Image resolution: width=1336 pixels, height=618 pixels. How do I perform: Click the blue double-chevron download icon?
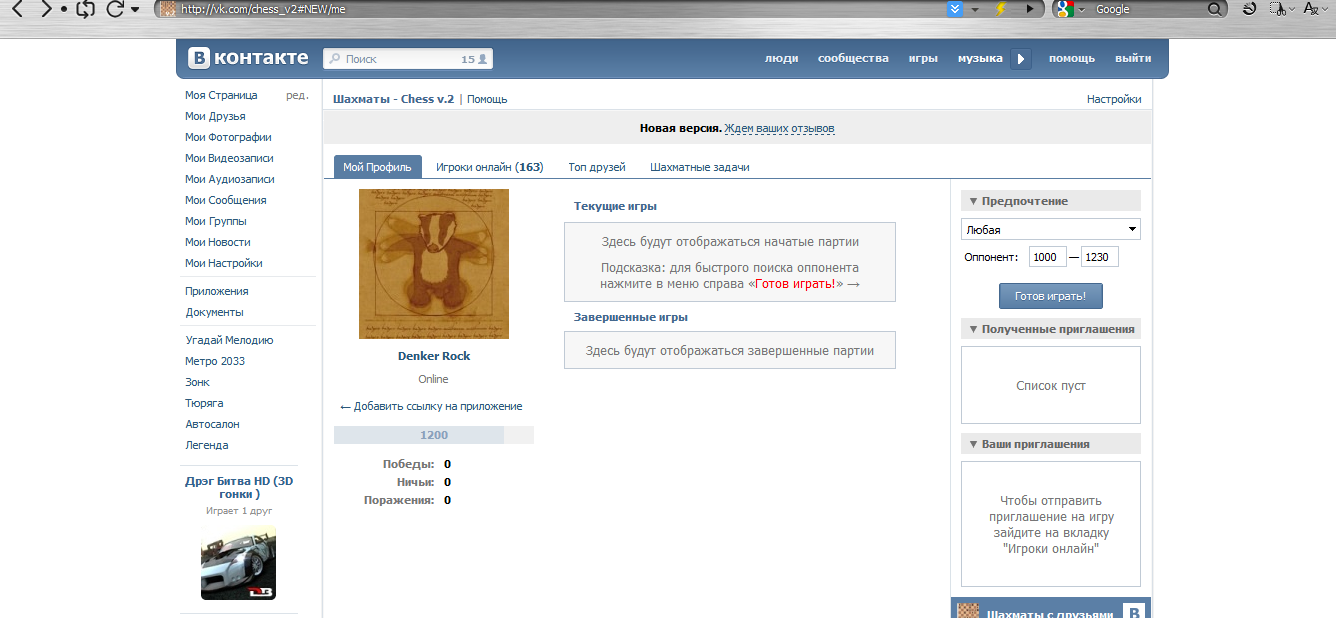955,9
